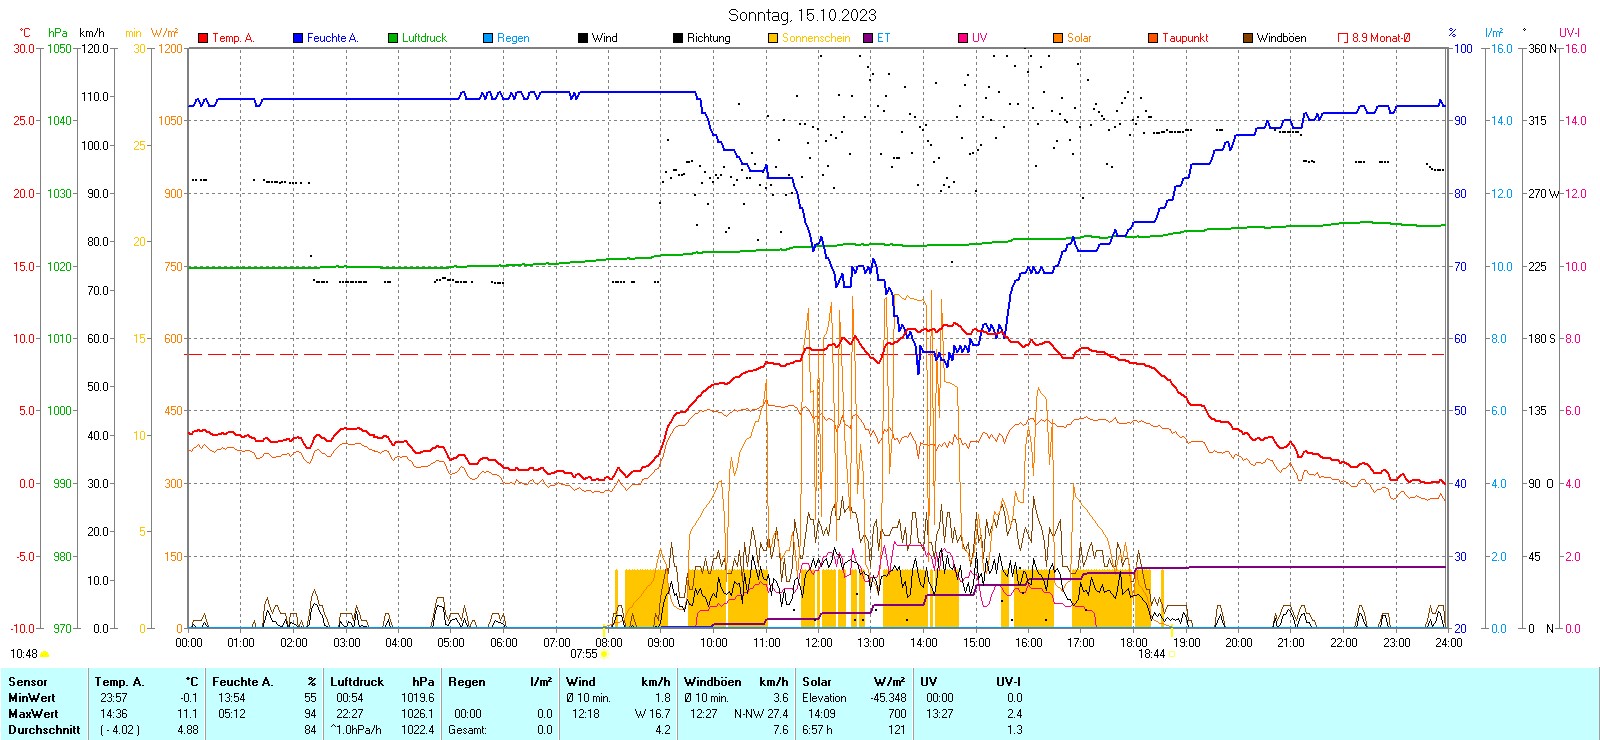Click the 18:44 sunset time marker

click(x=1151, y=654)
